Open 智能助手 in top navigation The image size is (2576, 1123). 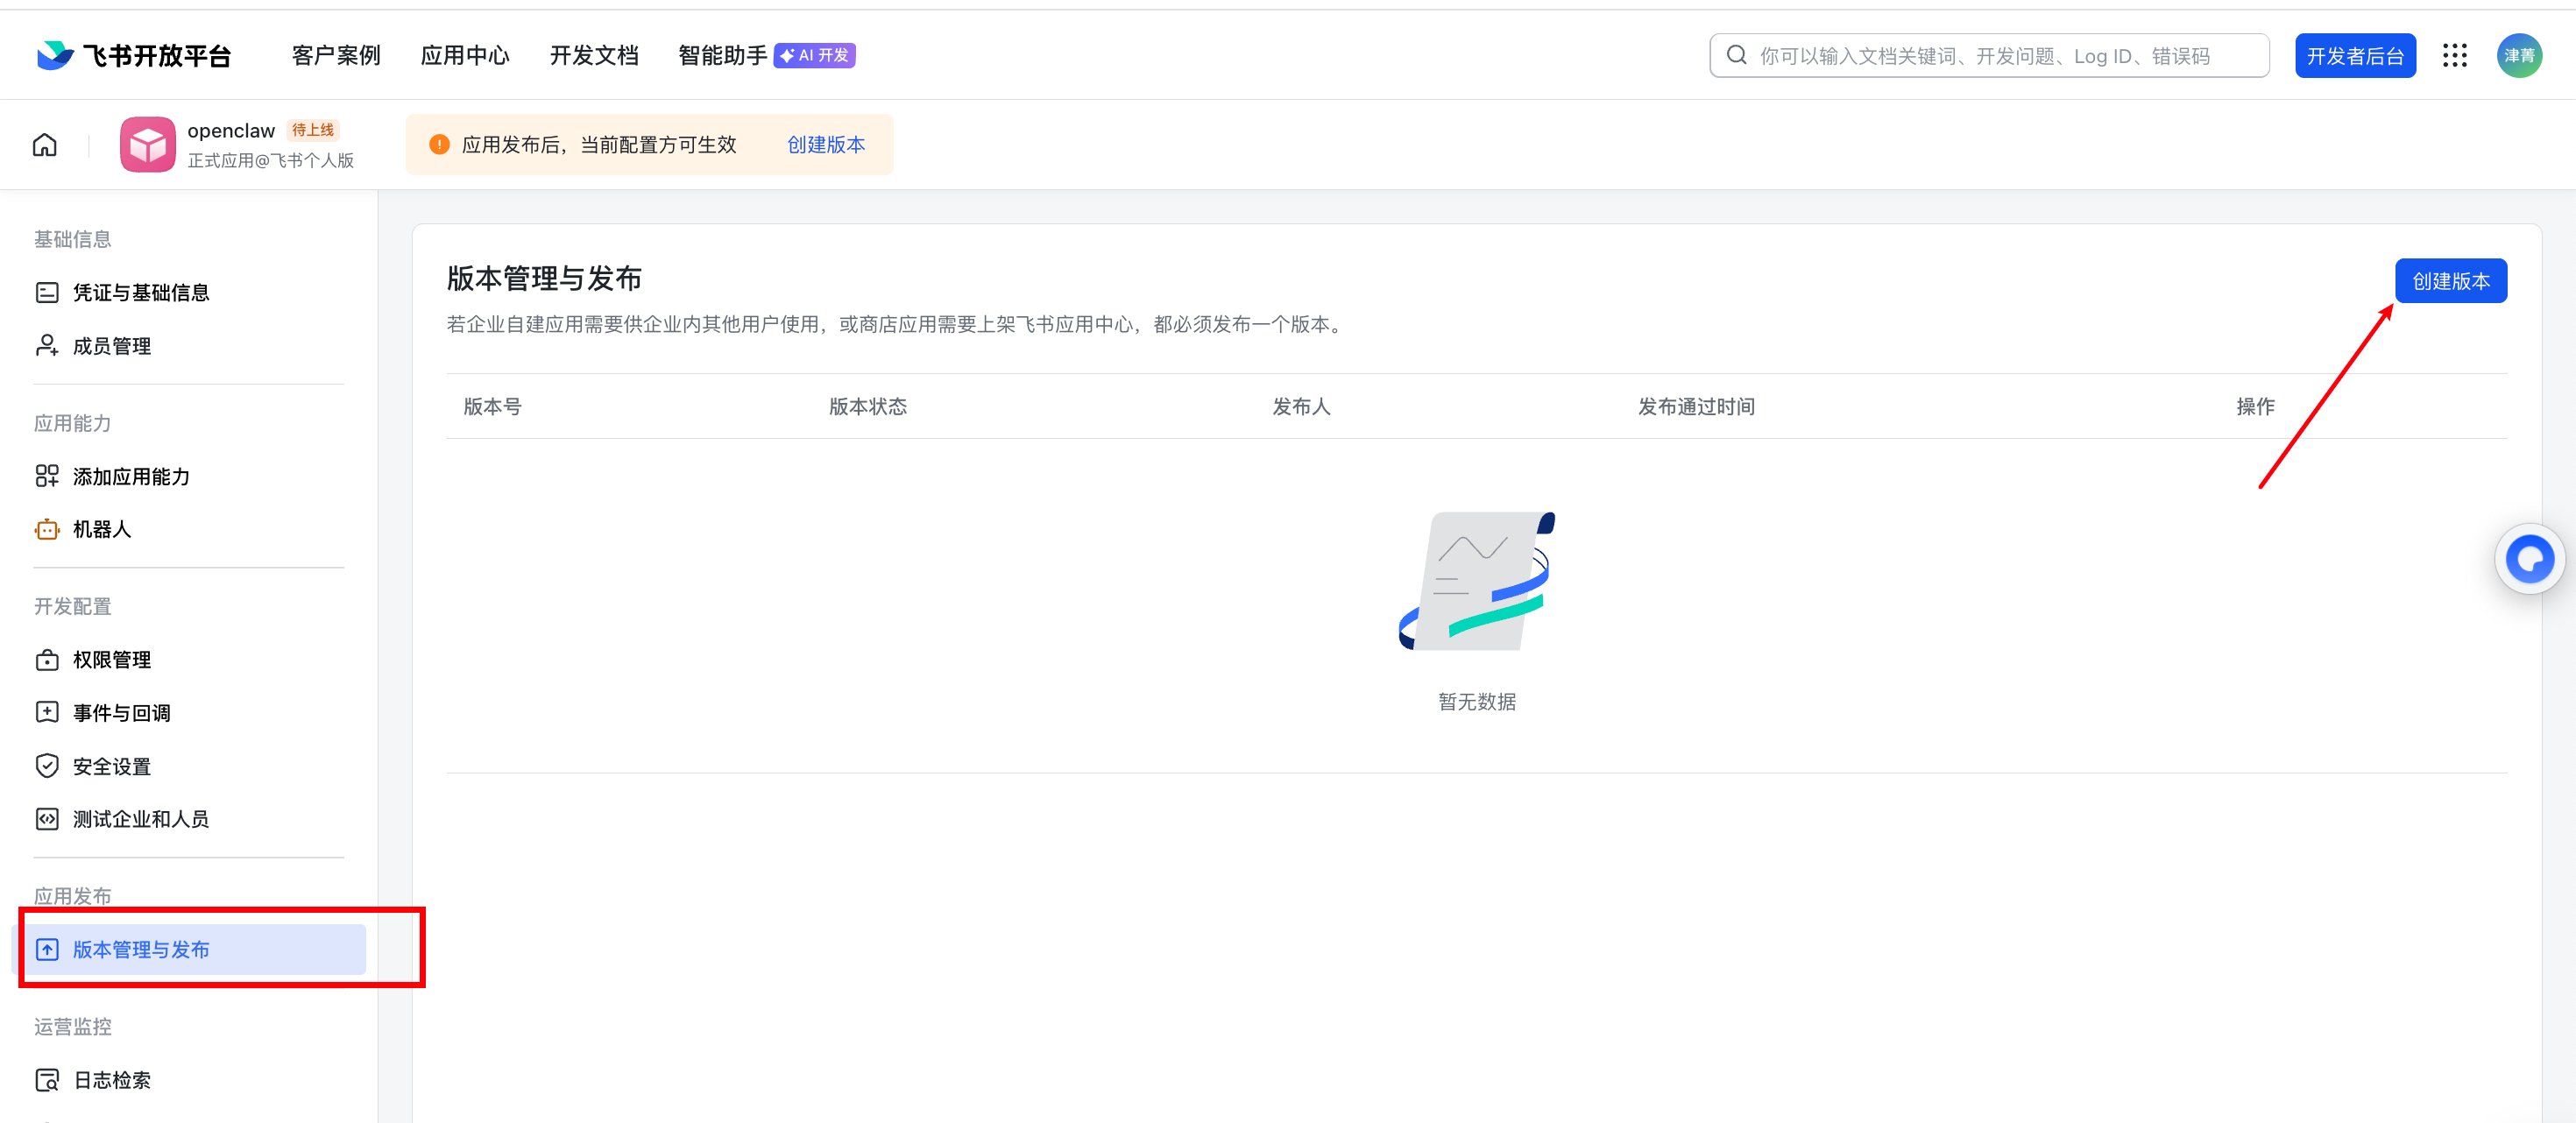723,55
